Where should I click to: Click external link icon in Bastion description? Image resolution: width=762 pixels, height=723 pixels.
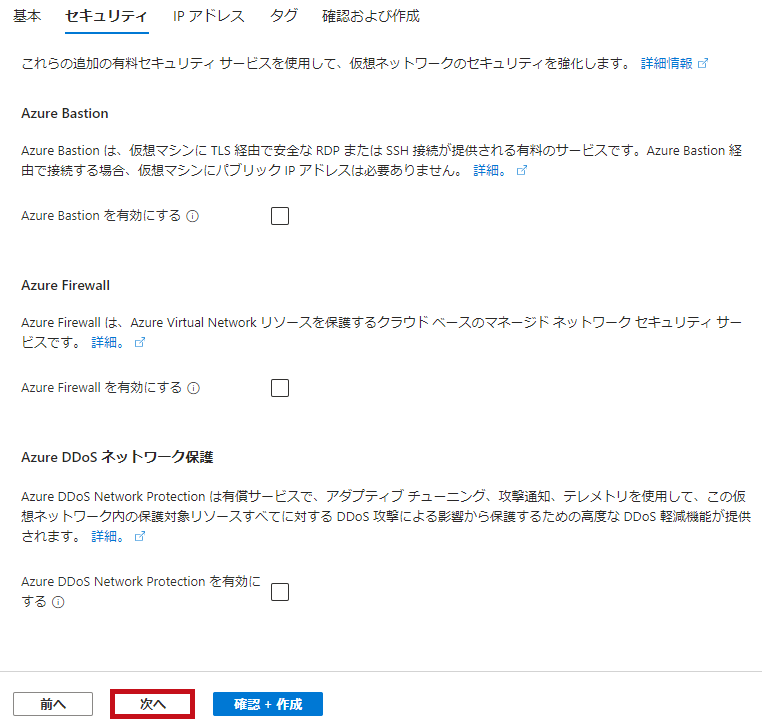click(x=521, y=170)
